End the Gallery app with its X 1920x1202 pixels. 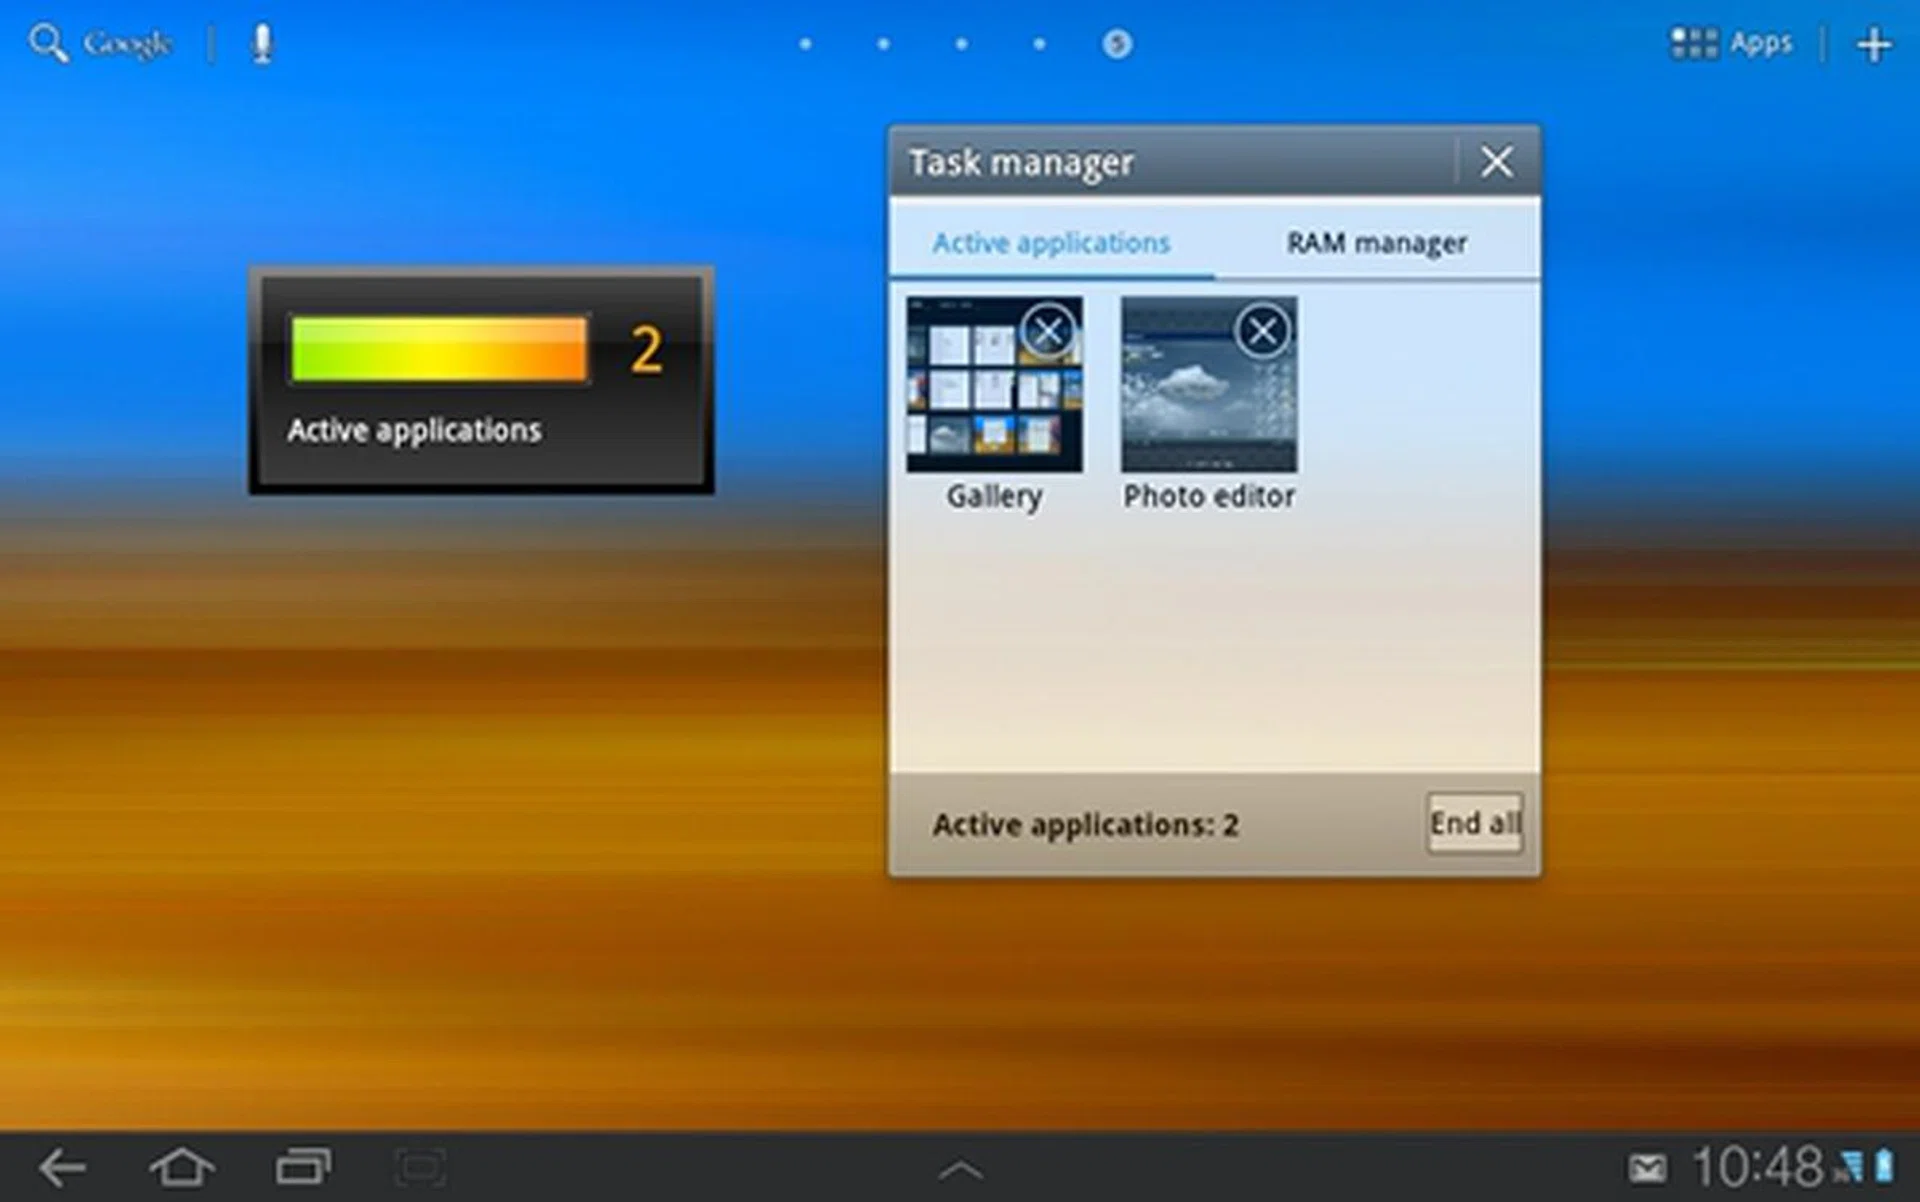tap(1047, 331)
